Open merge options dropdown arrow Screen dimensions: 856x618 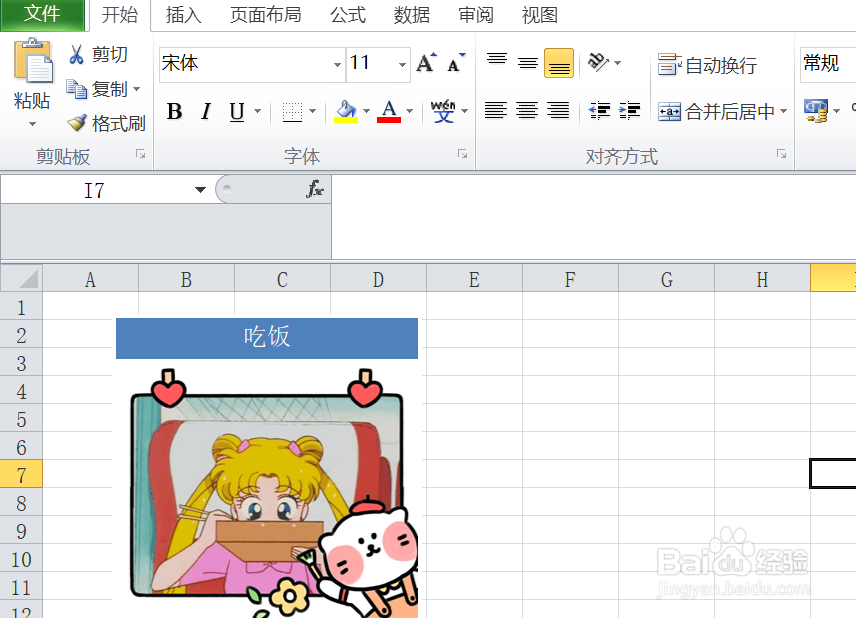pos(783,111)
